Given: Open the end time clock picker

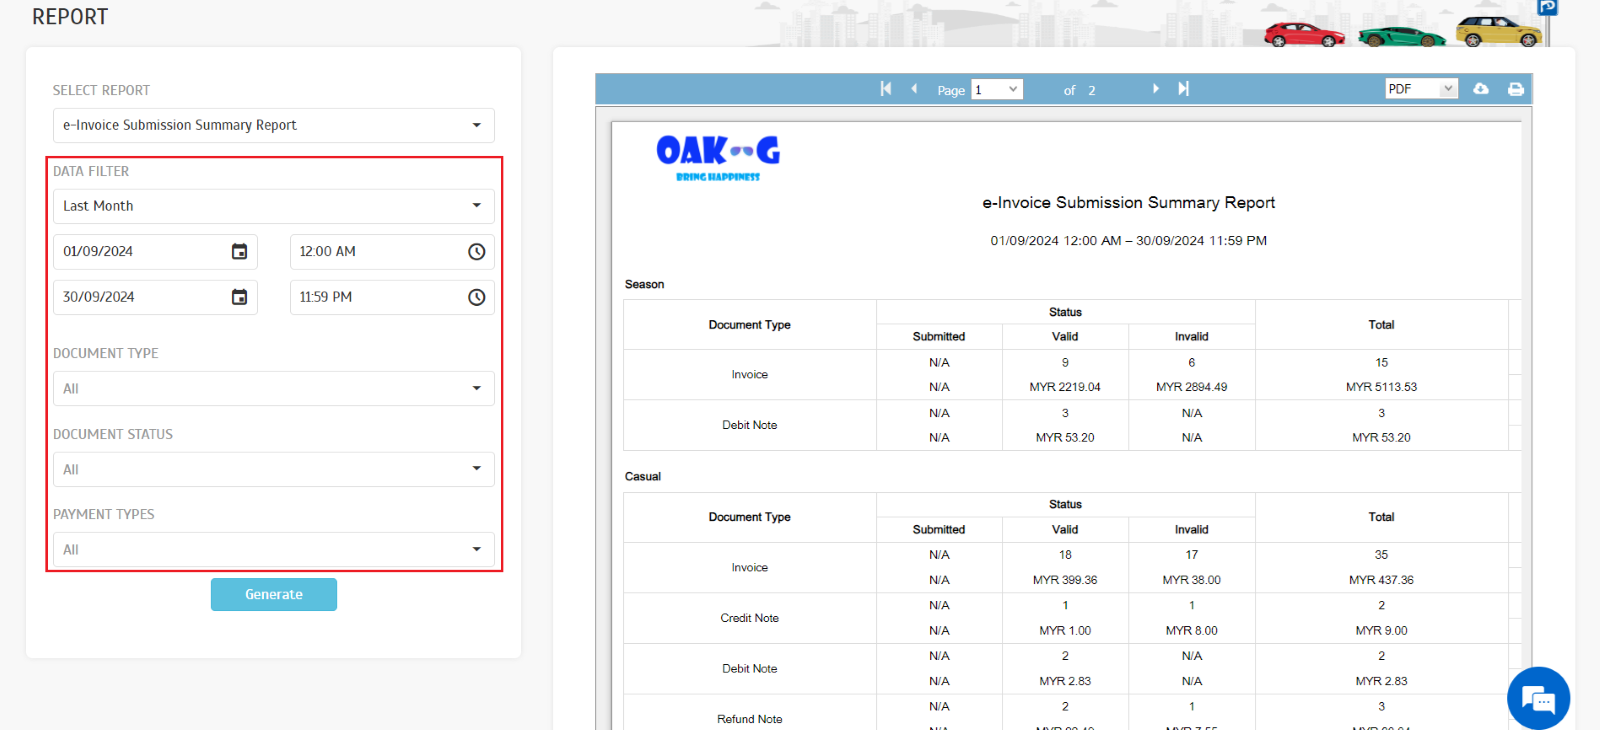Looking at the screenshot, I should tap(476, 297).
